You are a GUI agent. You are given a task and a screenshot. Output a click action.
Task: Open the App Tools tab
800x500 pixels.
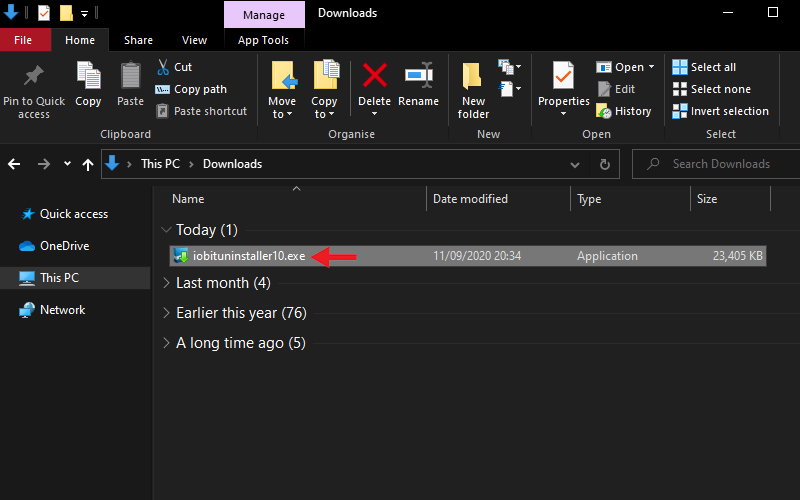(x=263, y=40)
